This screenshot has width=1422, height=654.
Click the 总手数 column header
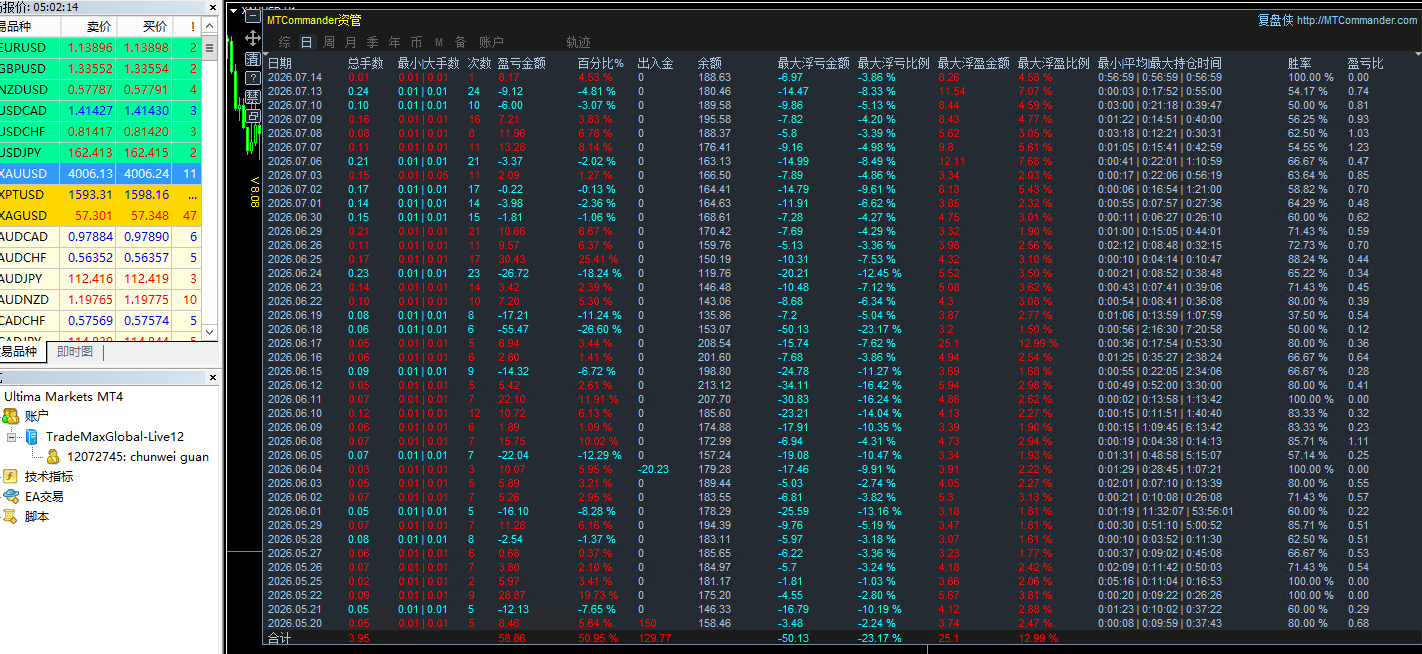365,63
